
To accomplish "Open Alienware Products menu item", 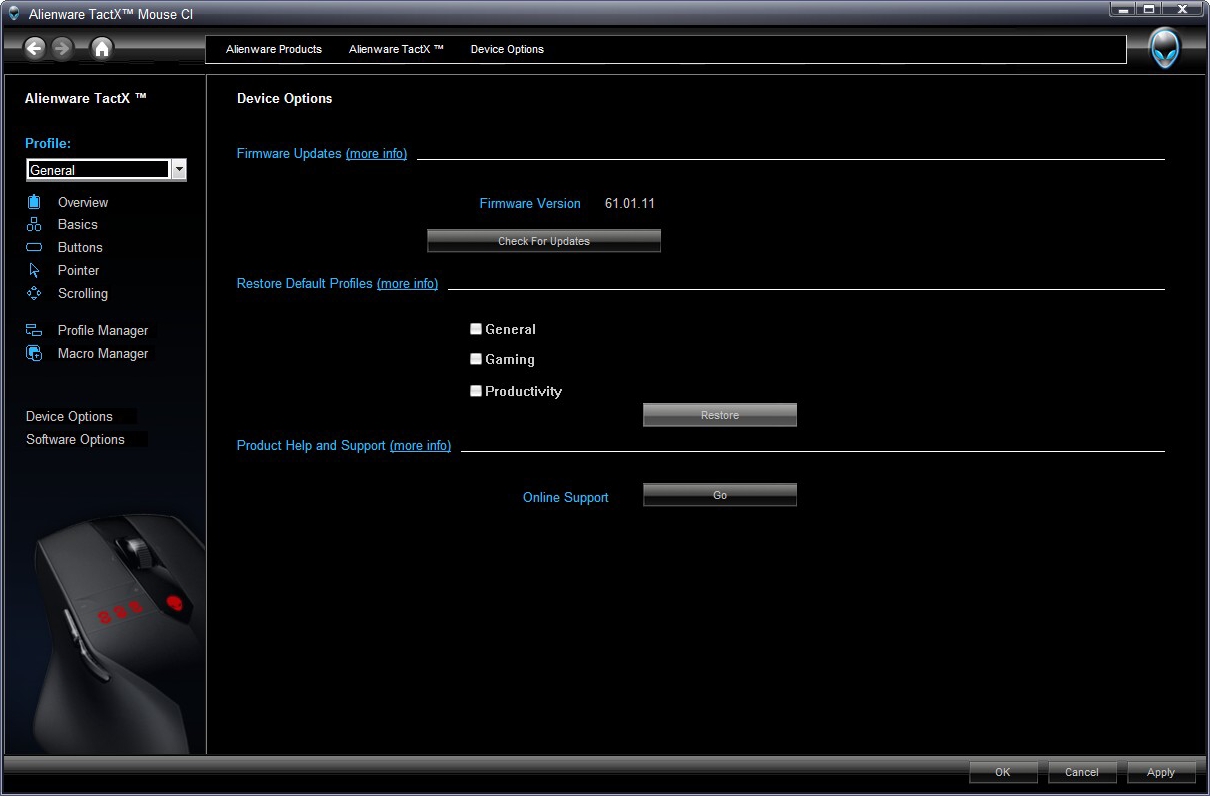I will coord(274,49).
